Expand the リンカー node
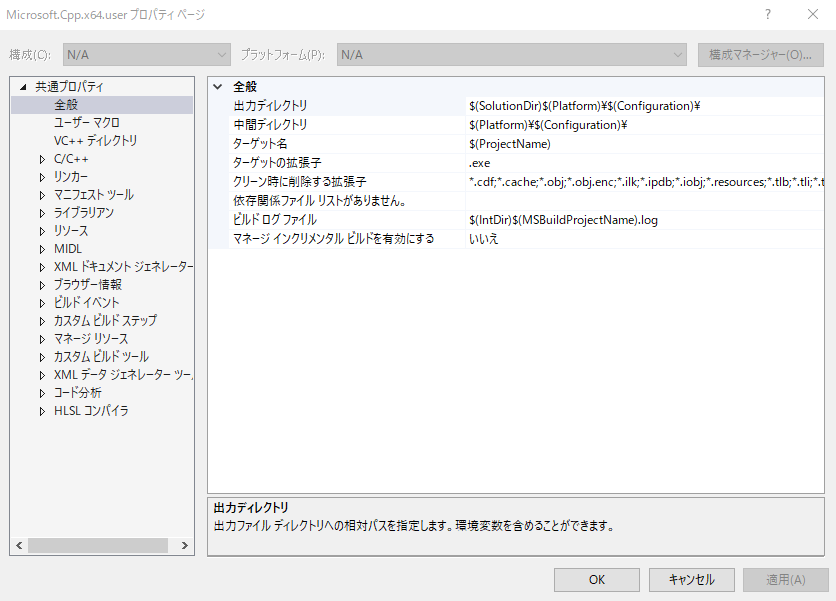The image size is (836, 601). coord(40,176)
